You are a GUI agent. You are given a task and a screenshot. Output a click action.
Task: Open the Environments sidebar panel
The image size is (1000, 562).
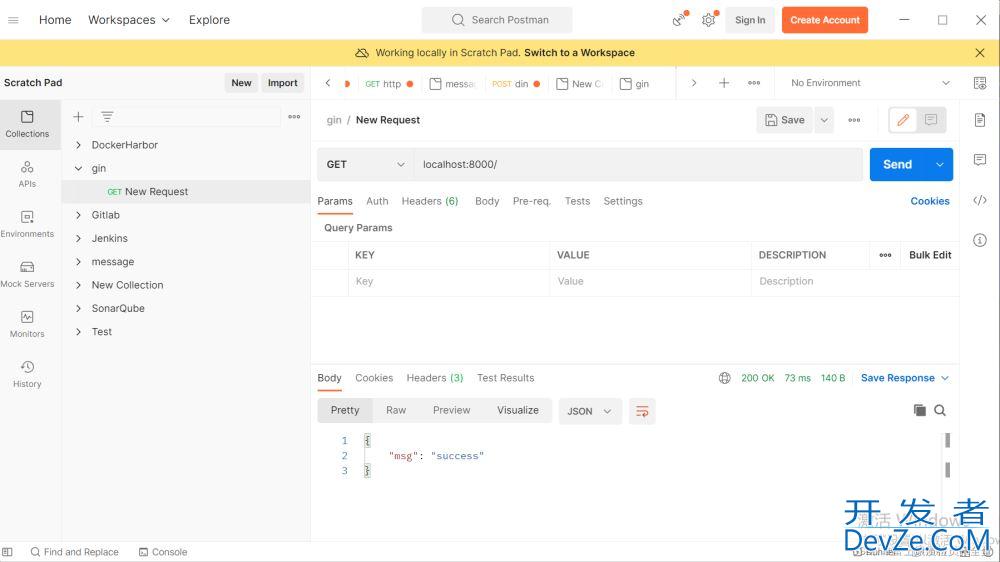pos(27,225)
